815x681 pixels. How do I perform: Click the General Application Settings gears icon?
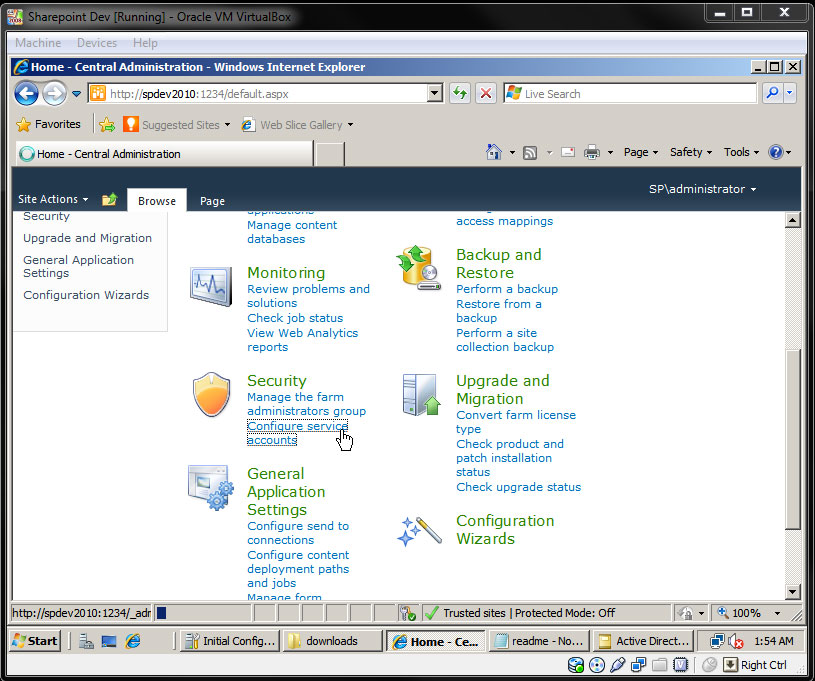211,488
